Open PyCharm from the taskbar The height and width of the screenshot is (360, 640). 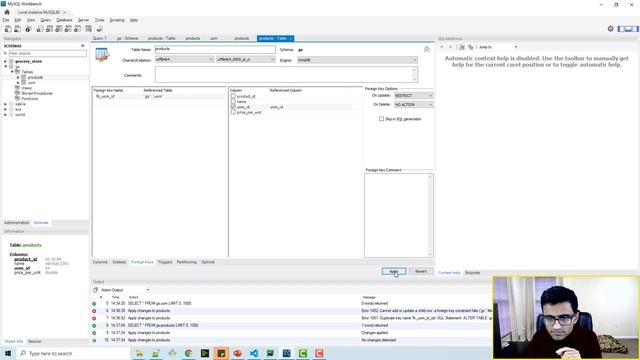pos(270,353)
